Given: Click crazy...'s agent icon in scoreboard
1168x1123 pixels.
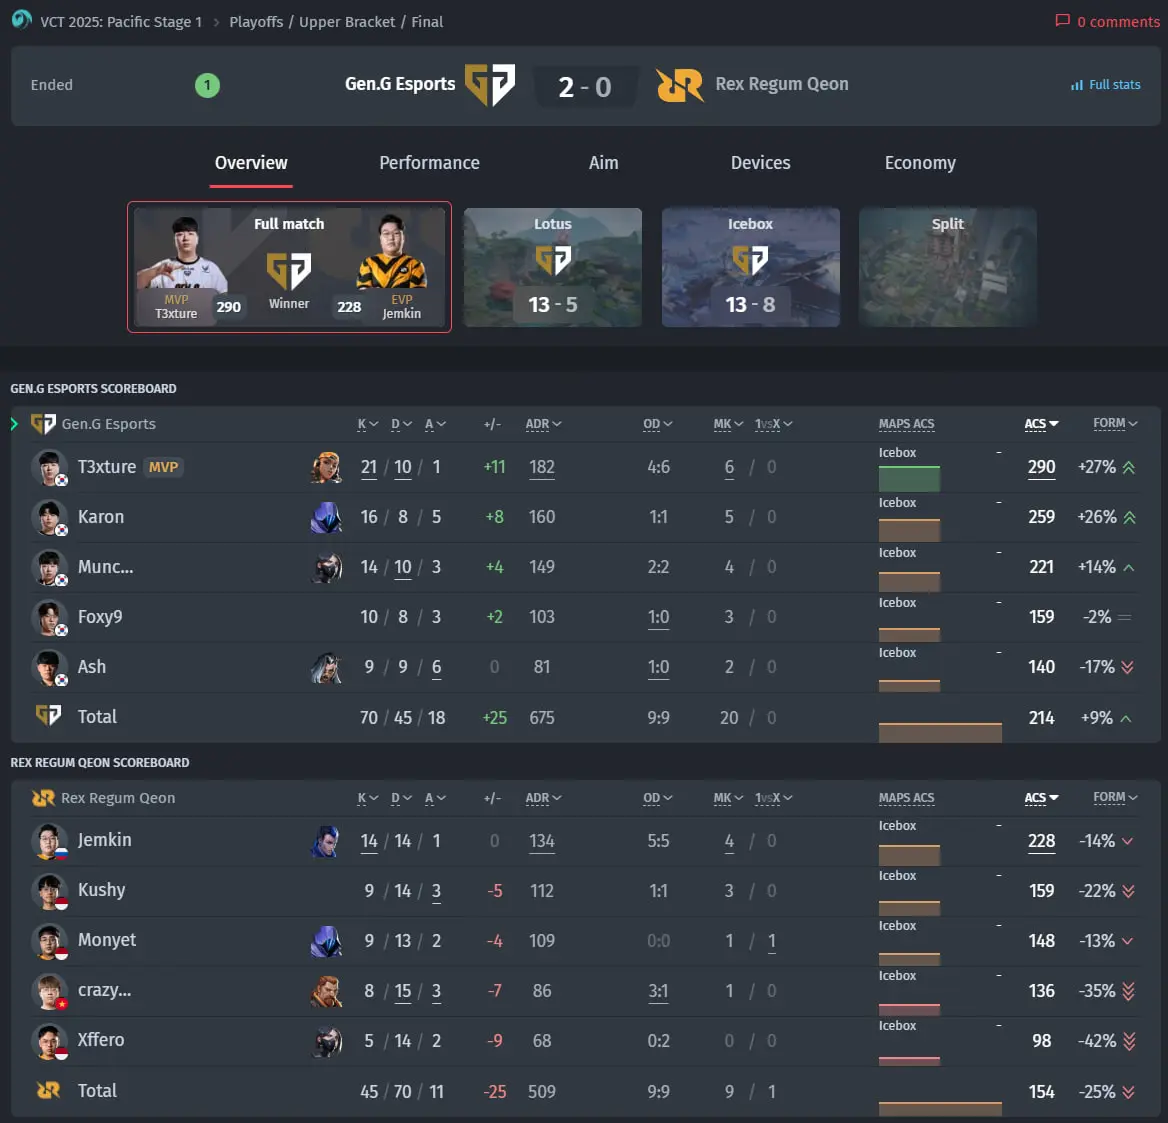Looking at the screenshot, I should click(x=326, y=990).
